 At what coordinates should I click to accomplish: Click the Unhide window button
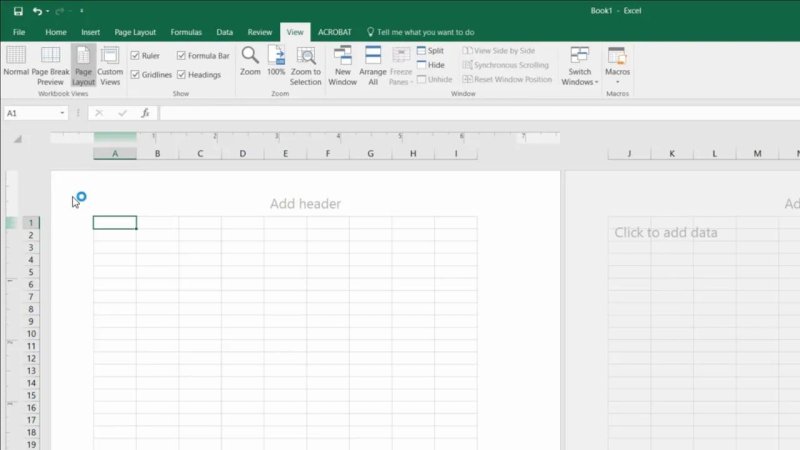coord(435,79)
